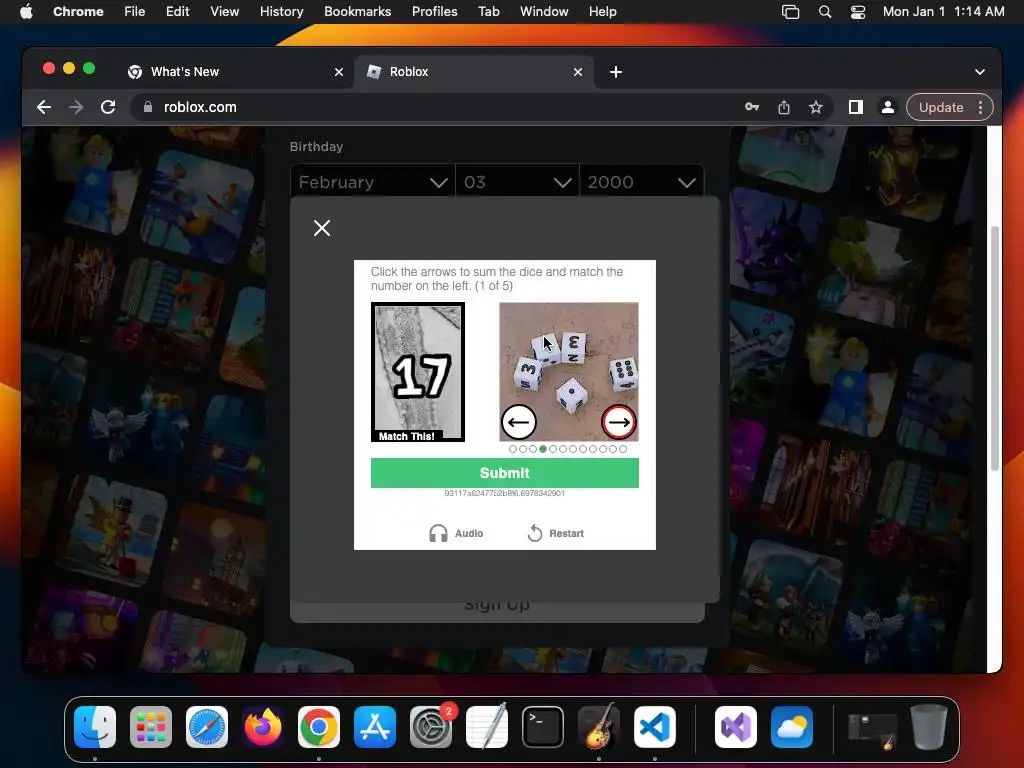Click the Match This! 17 image
The height and width of the screenshot is (768, 1024).
click(x=418, y=372)
